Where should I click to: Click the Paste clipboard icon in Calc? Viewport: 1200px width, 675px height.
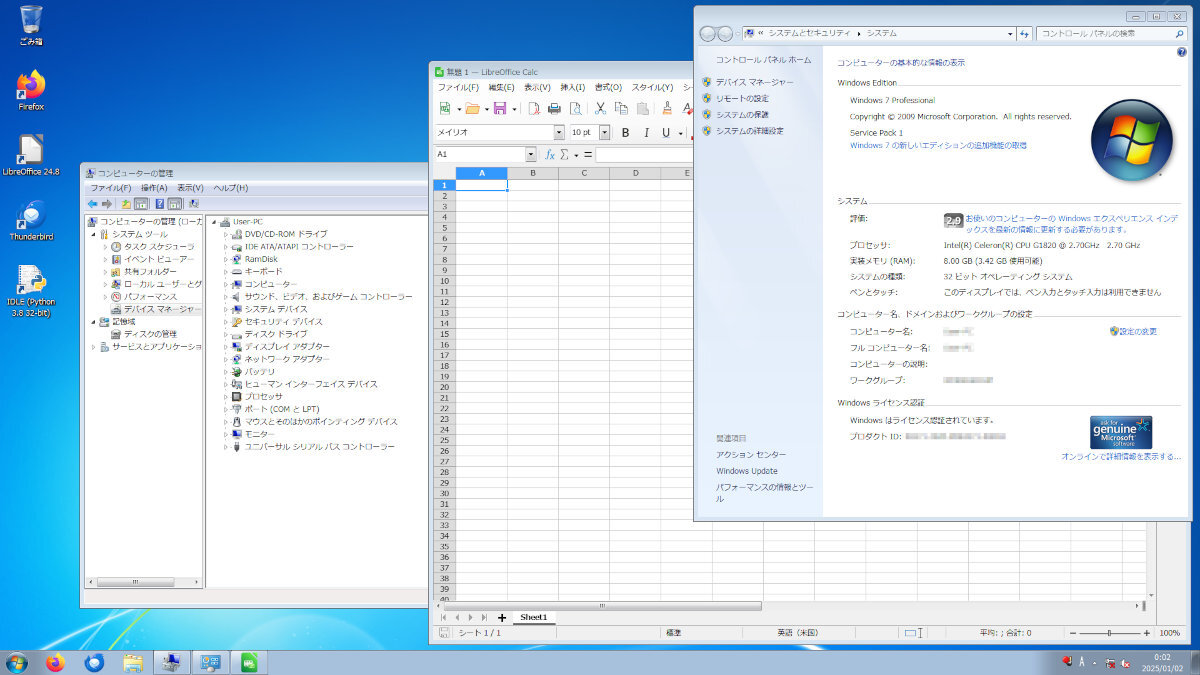(642, 108)
